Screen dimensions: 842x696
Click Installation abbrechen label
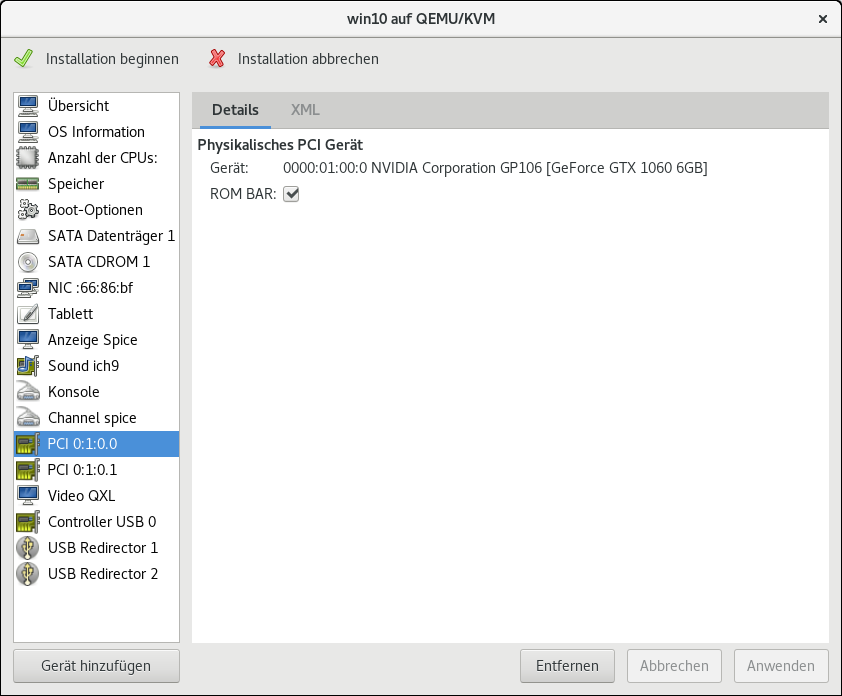[x=308, y=59]
